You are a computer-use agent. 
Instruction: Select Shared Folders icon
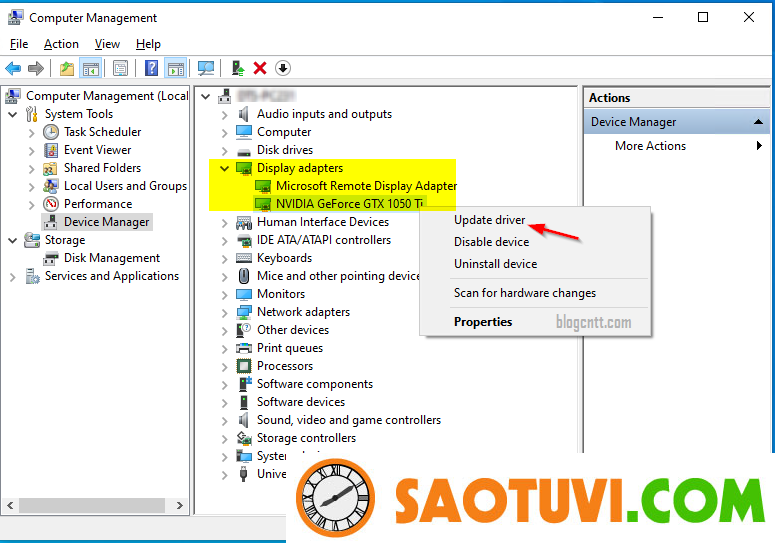(50, 168)
